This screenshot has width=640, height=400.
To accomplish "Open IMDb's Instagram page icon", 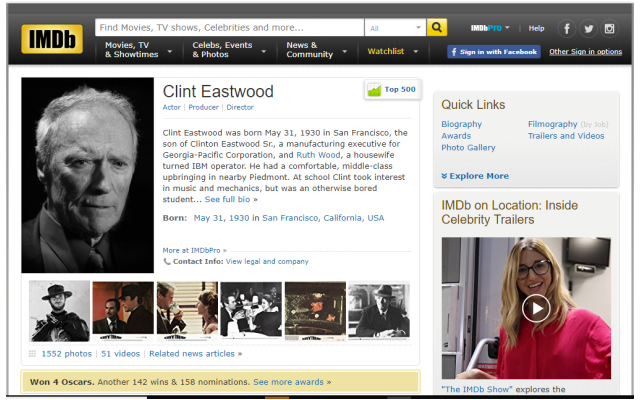I will [x=609, y=29].
